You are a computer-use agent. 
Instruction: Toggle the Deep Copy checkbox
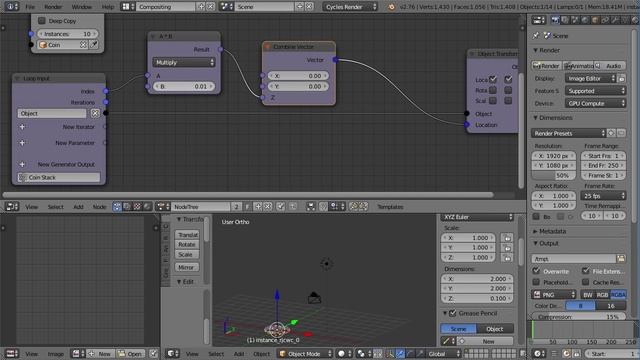pyautogui.click(x=42, y=21)
